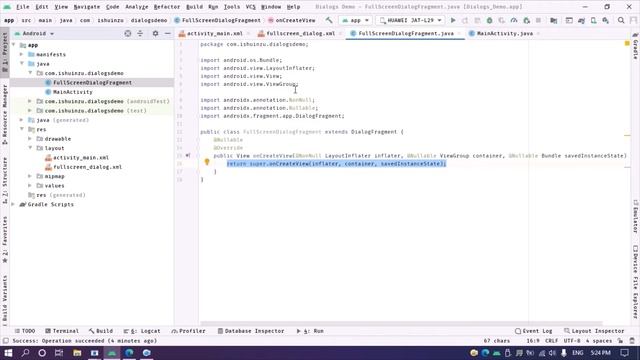Open the TODO tool window
The width and height of the screenshot is (640, 360).
[x=25, y=331]
